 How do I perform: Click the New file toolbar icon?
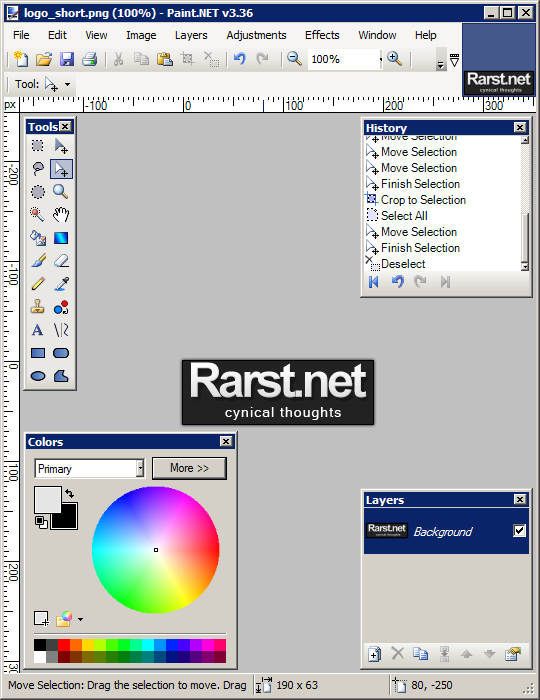click(21, 59)
